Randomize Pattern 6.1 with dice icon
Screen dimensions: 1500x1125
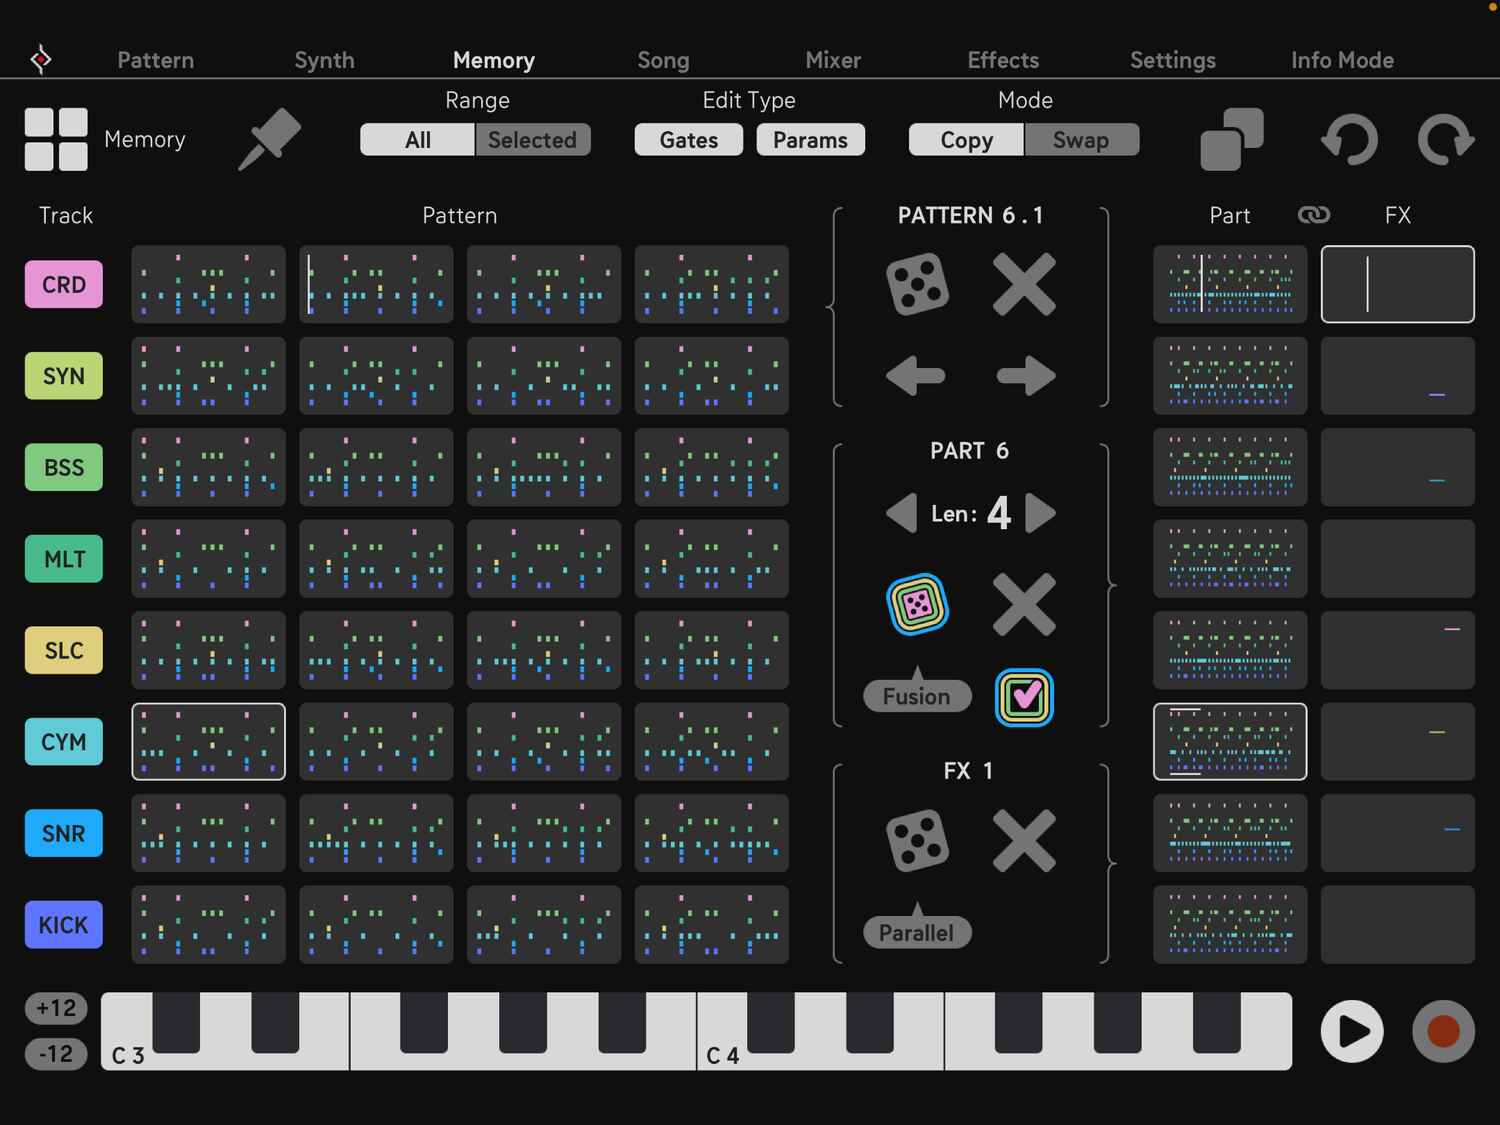tap(917, 284)
